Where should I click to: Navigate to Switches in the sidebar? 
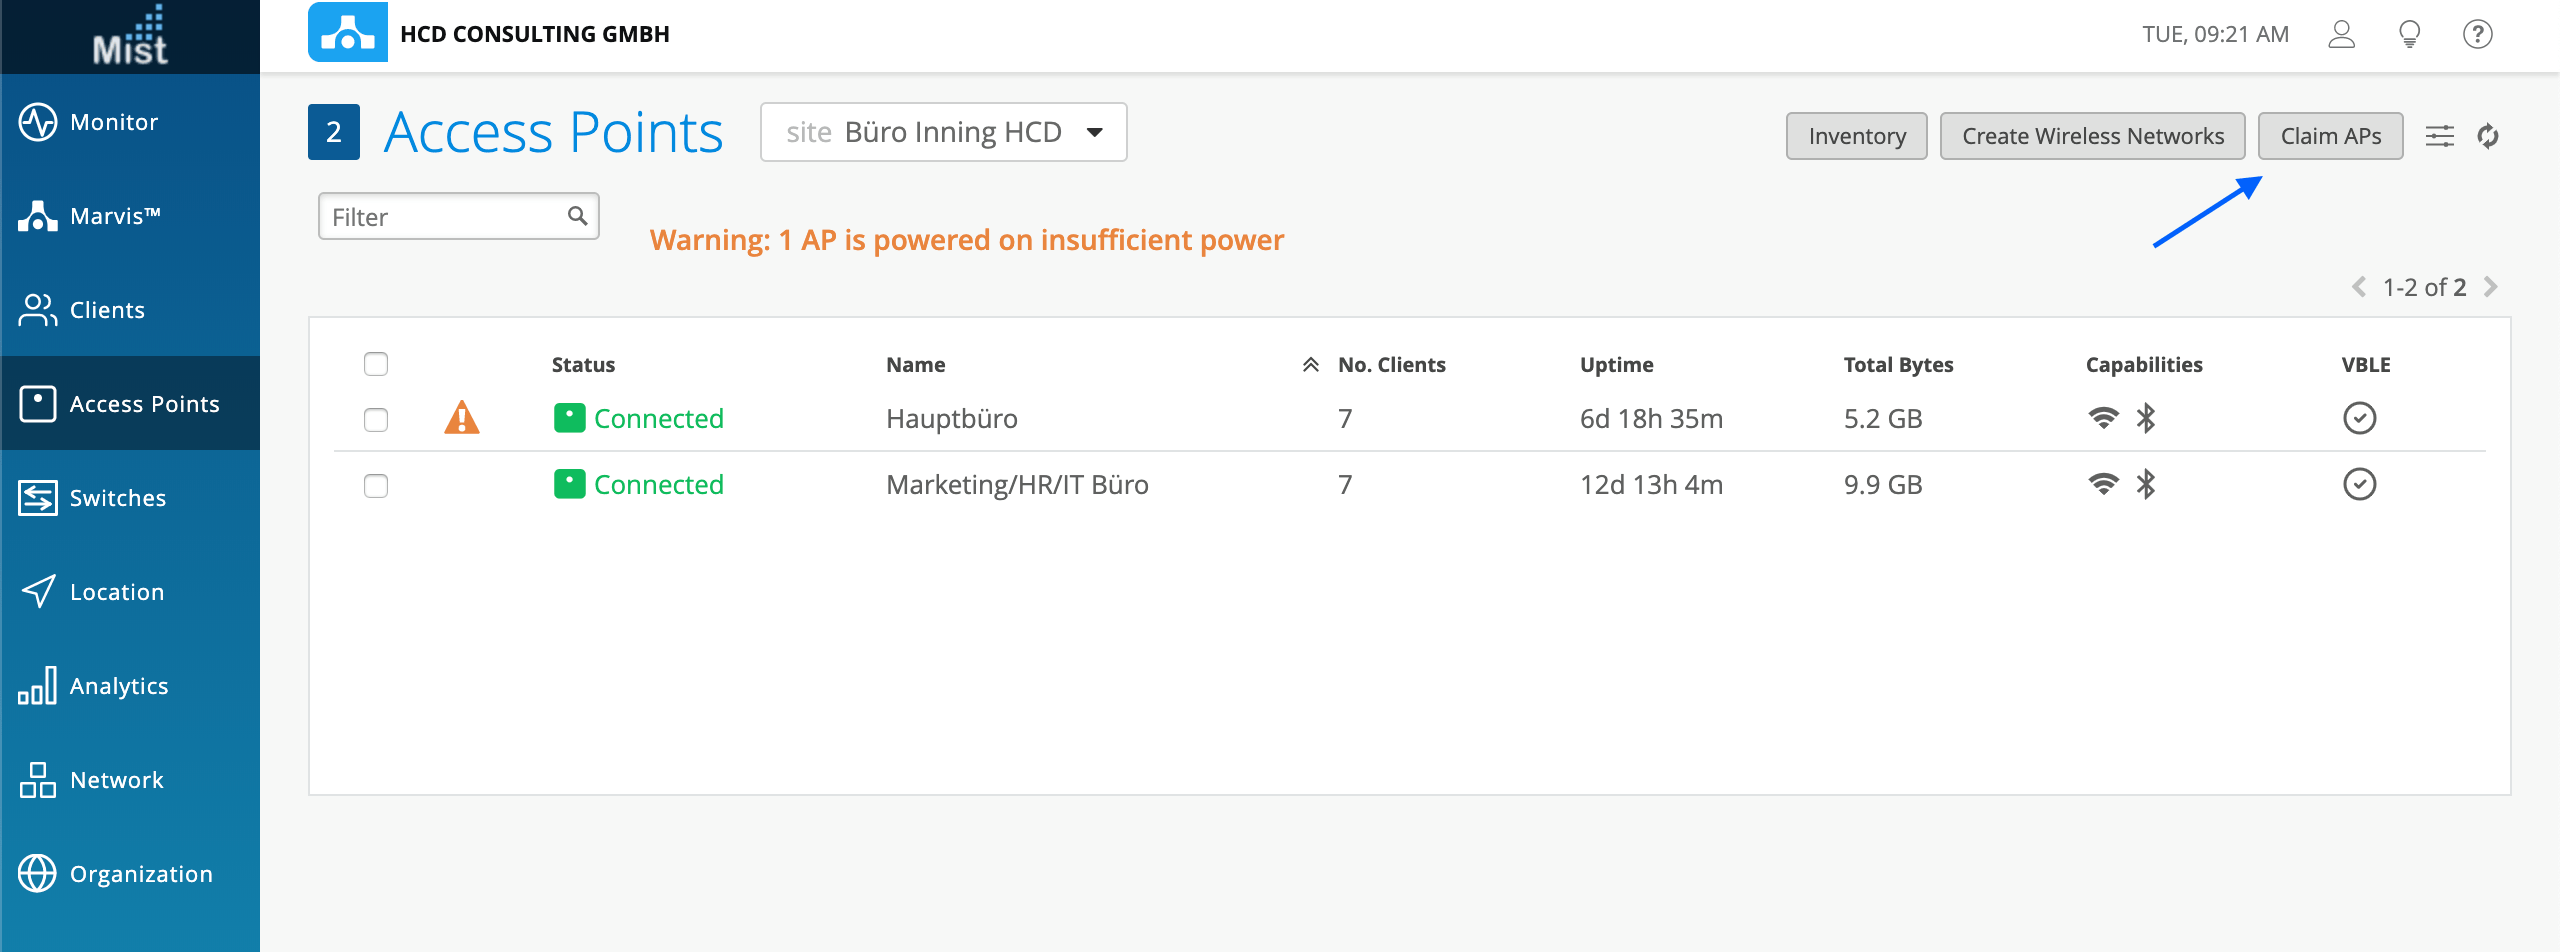click(x=117, y=498)
